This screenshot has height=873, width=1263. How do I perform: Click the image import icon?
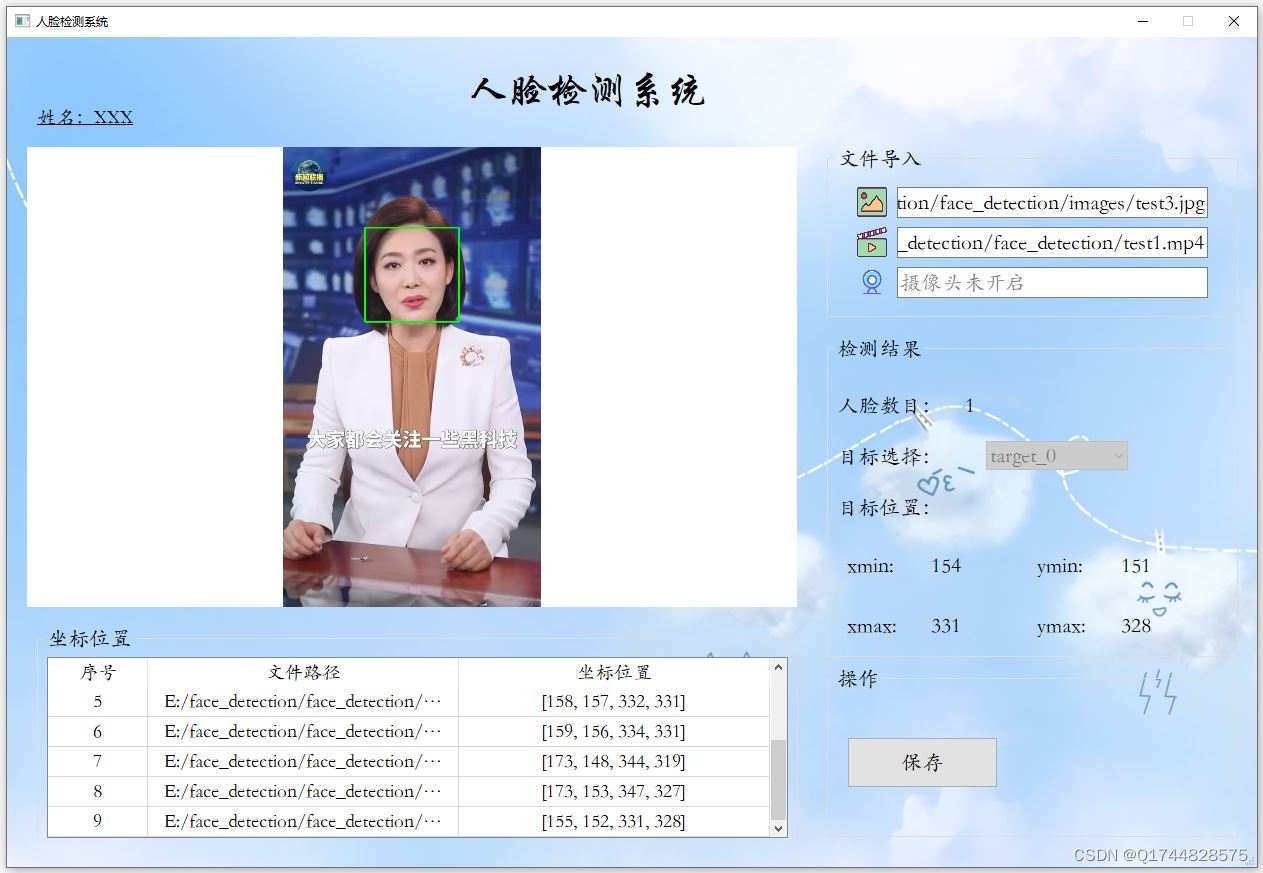click(x=872, y=202)
